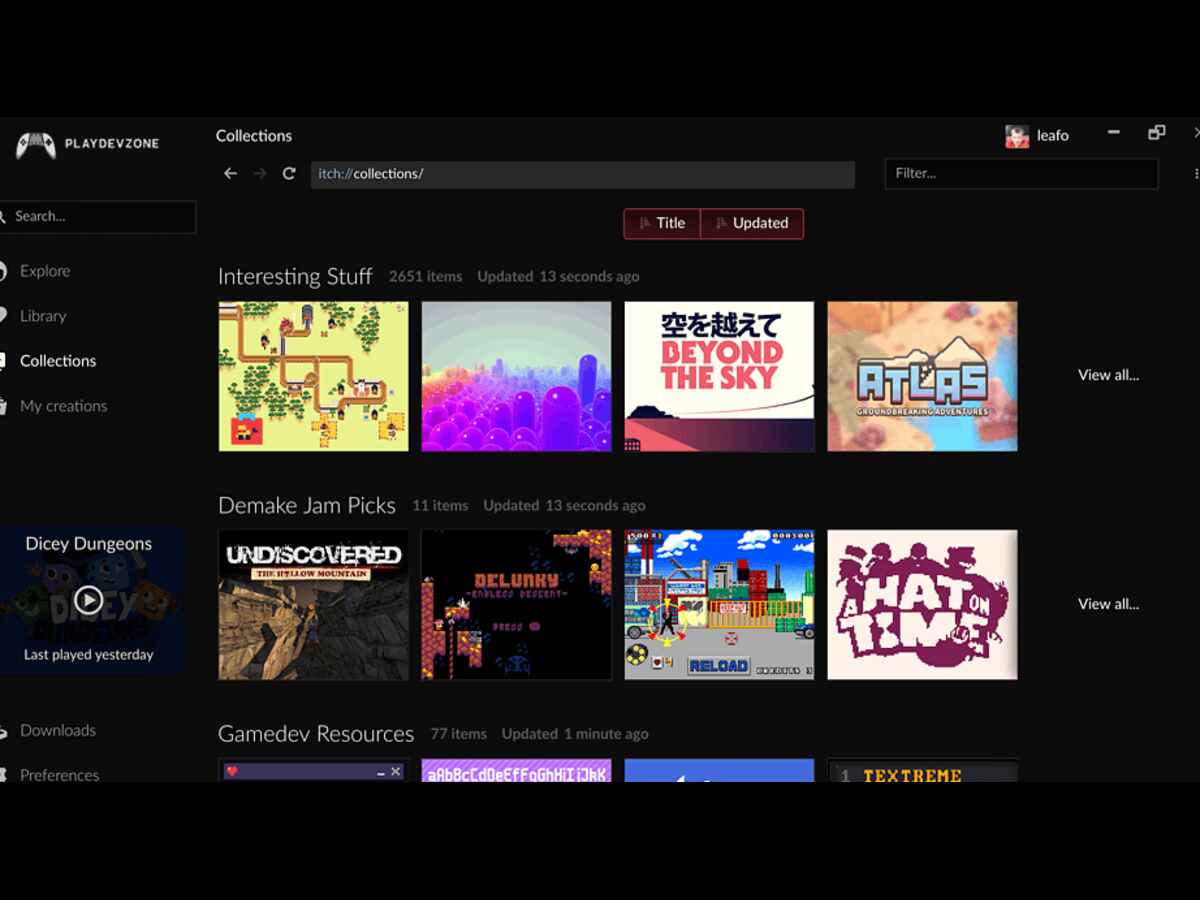Image resolution: width=1200 pixels, height=900 pixels.
Task: Open My creations in the sidebar
Action: tap(63, 406)
